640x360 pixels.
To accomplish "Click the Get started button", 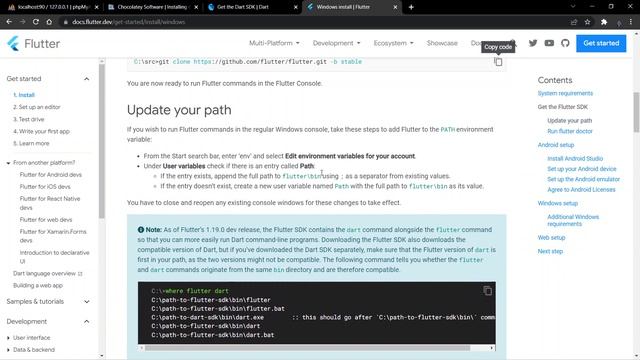I will [601, 43].
